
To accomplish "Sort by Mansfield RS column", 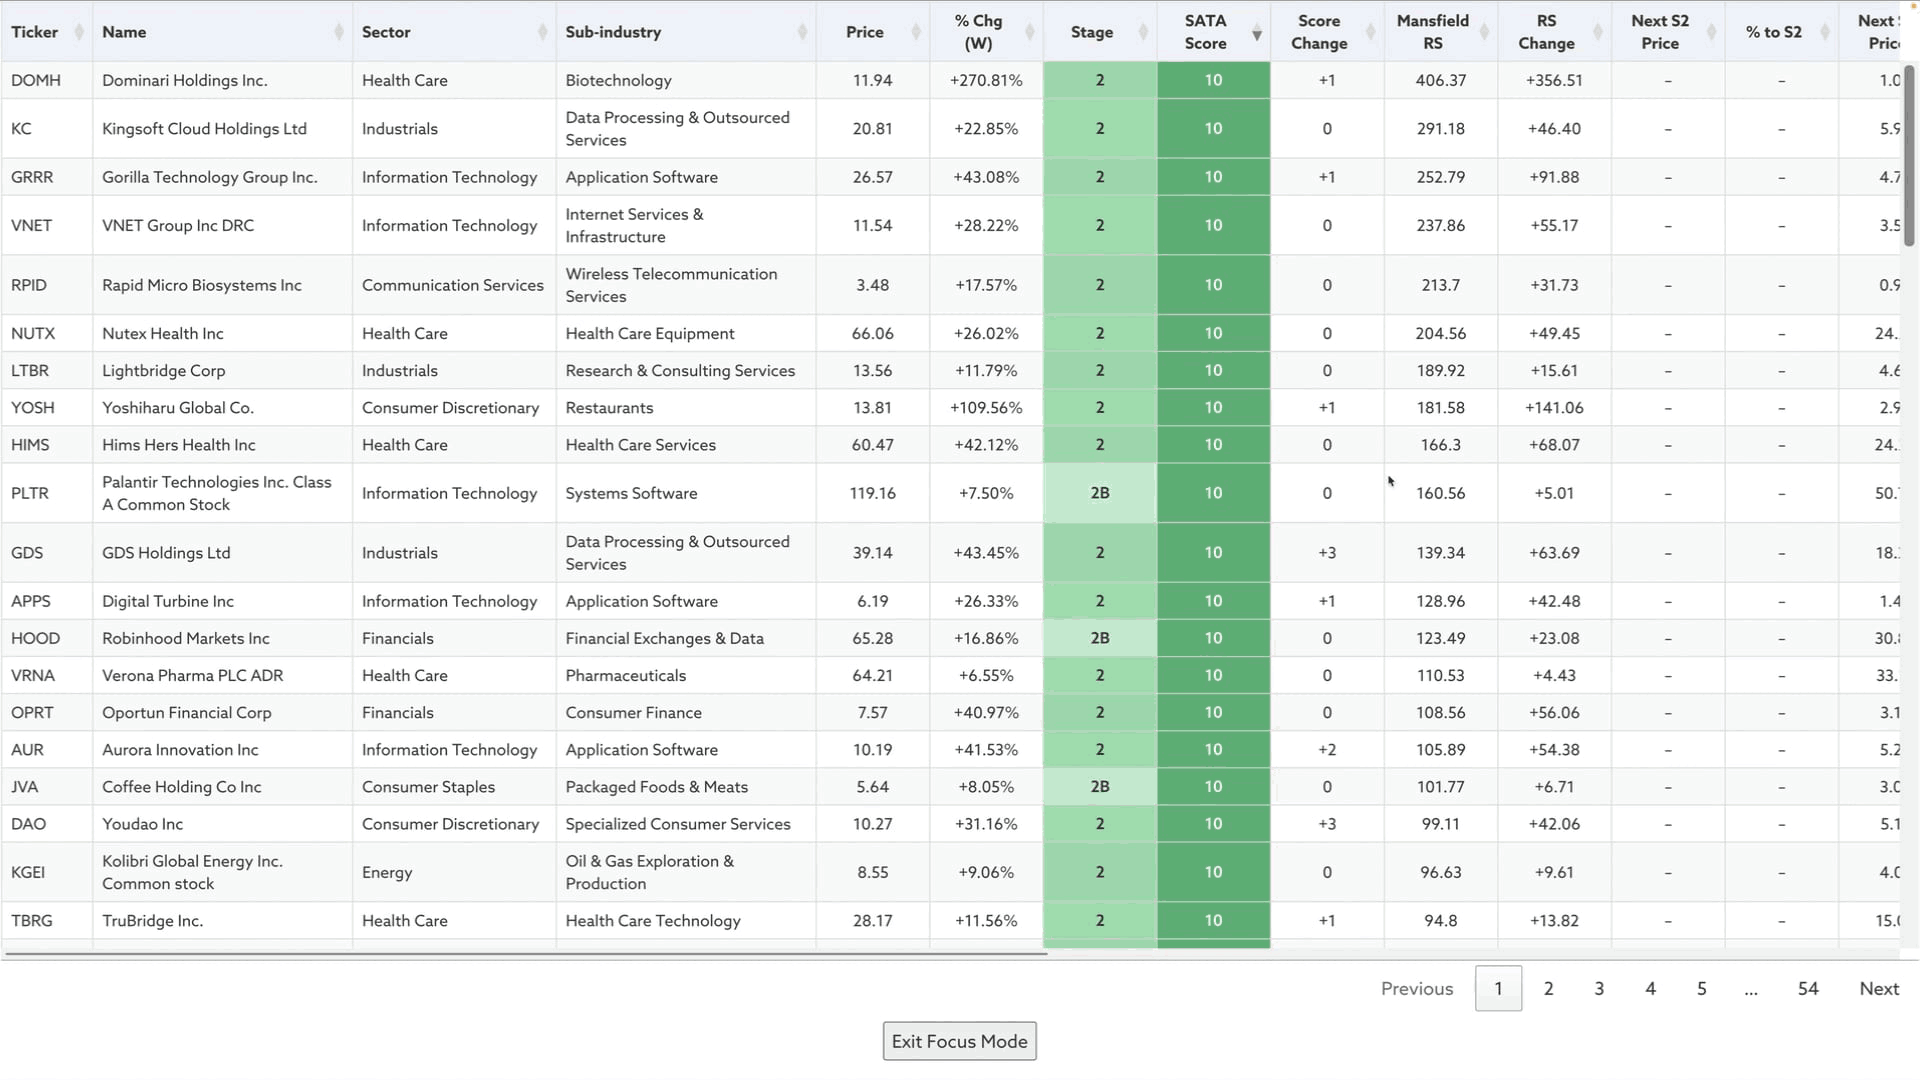I will (1484, 32).
